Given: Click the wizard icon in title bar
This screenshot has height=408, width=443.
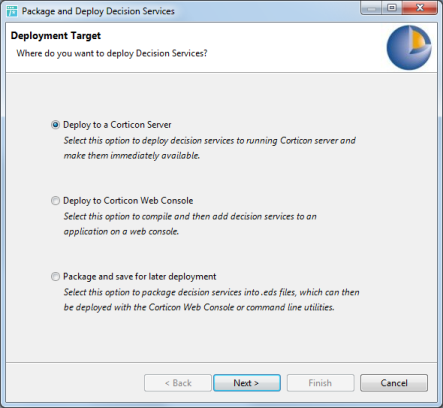Looking at the screenshot, I should (x=12, y=11).
